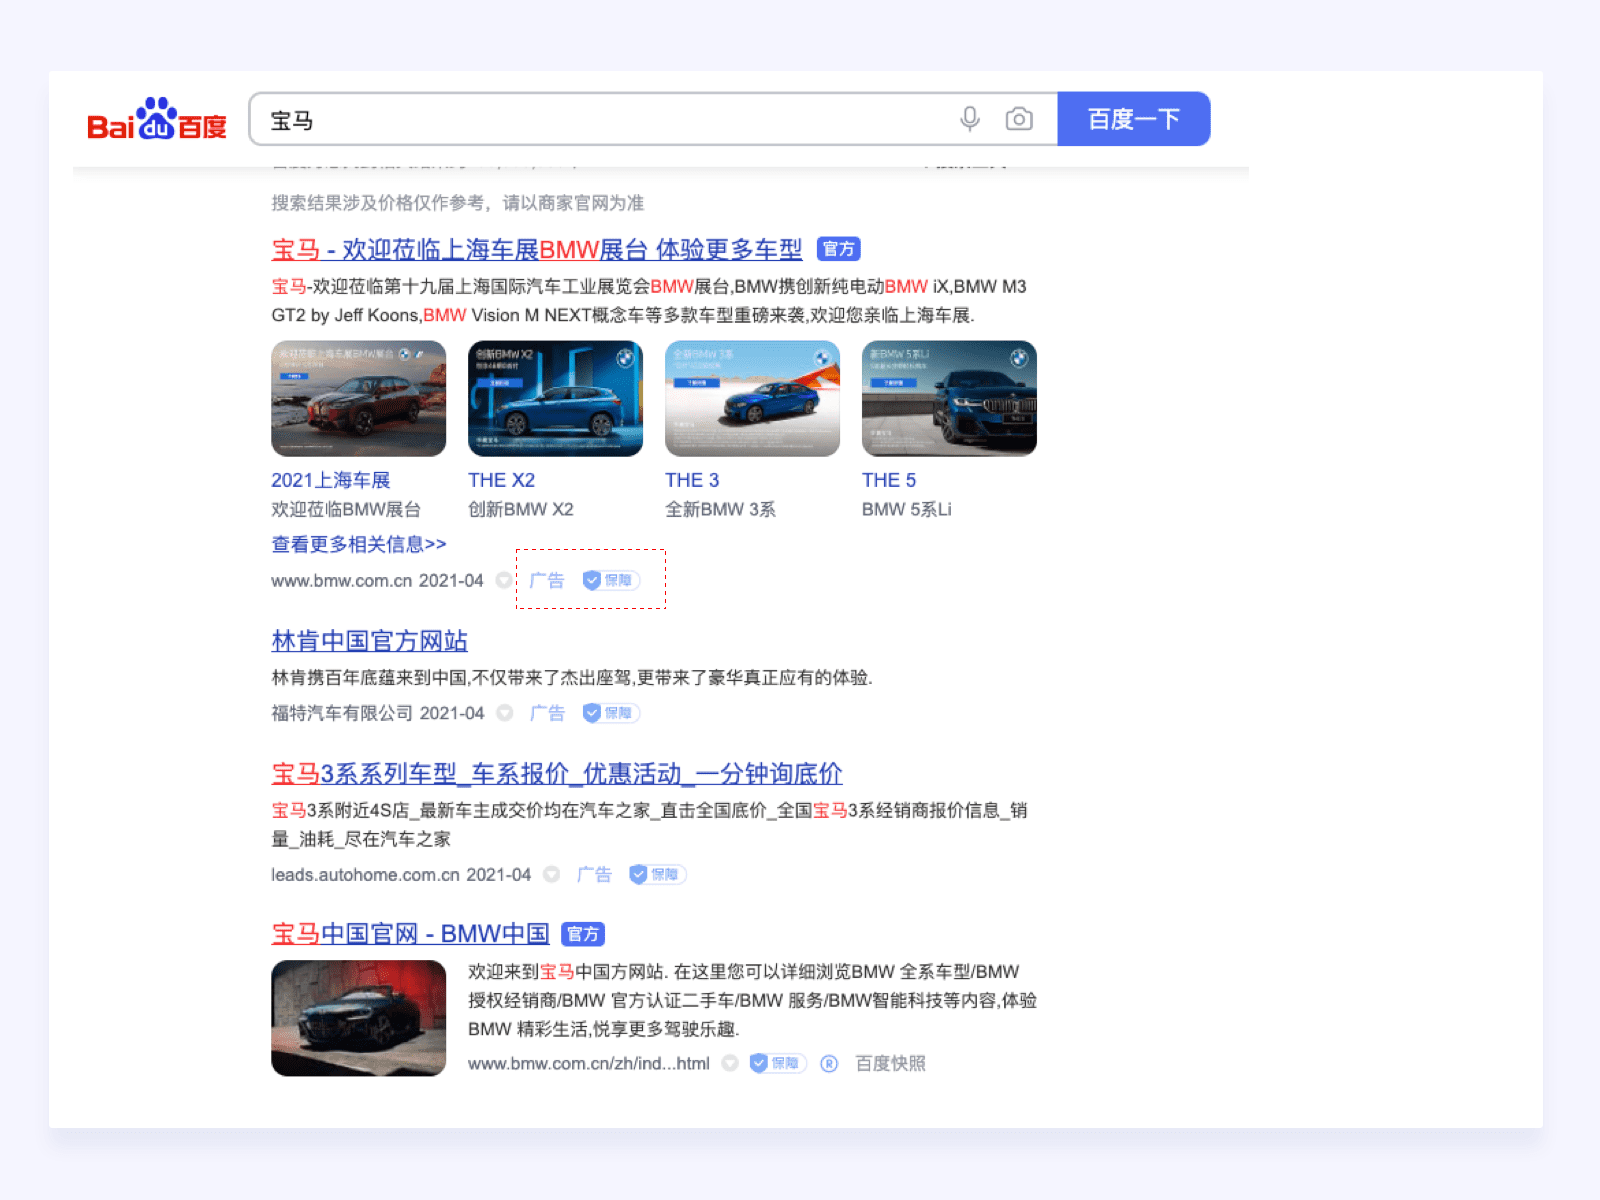
Task: Click 广告 label on the bmw.com.cn result
Action: point(547,580)
